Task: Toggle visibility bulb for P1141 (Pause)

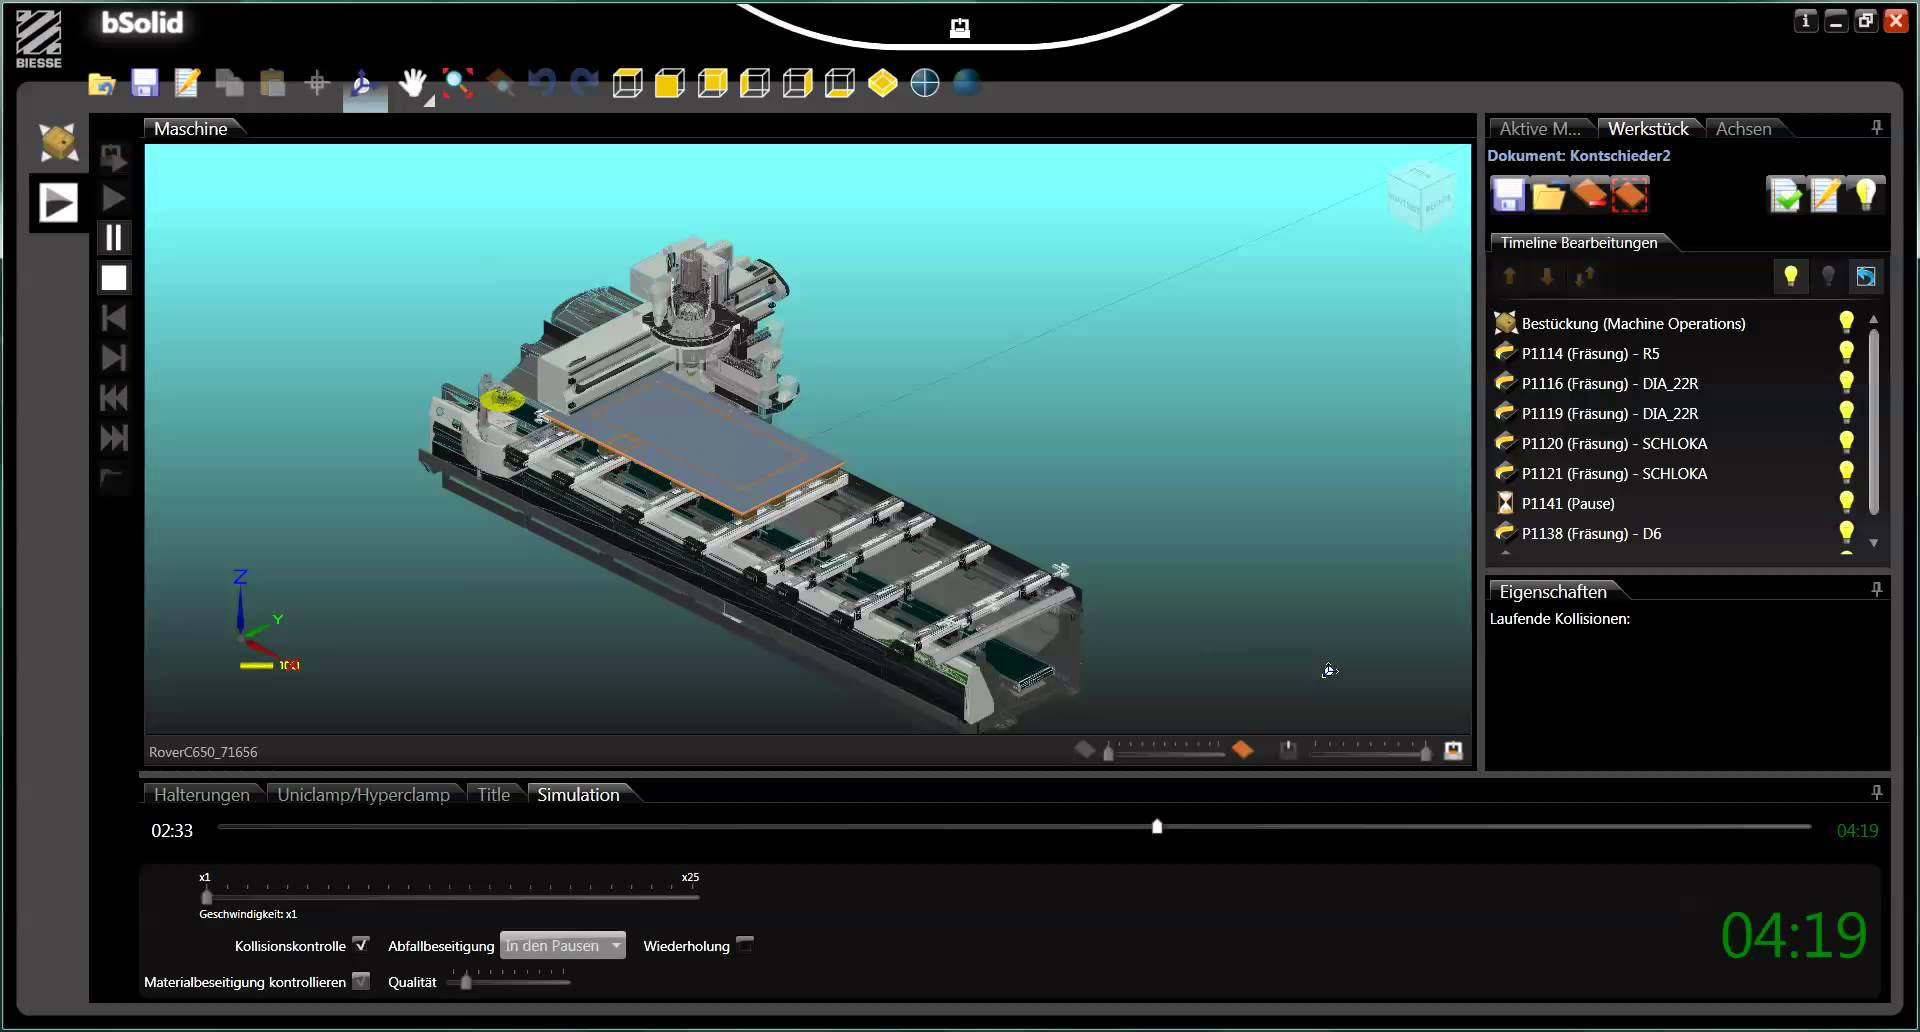Action: click(x=1846, y=503)
